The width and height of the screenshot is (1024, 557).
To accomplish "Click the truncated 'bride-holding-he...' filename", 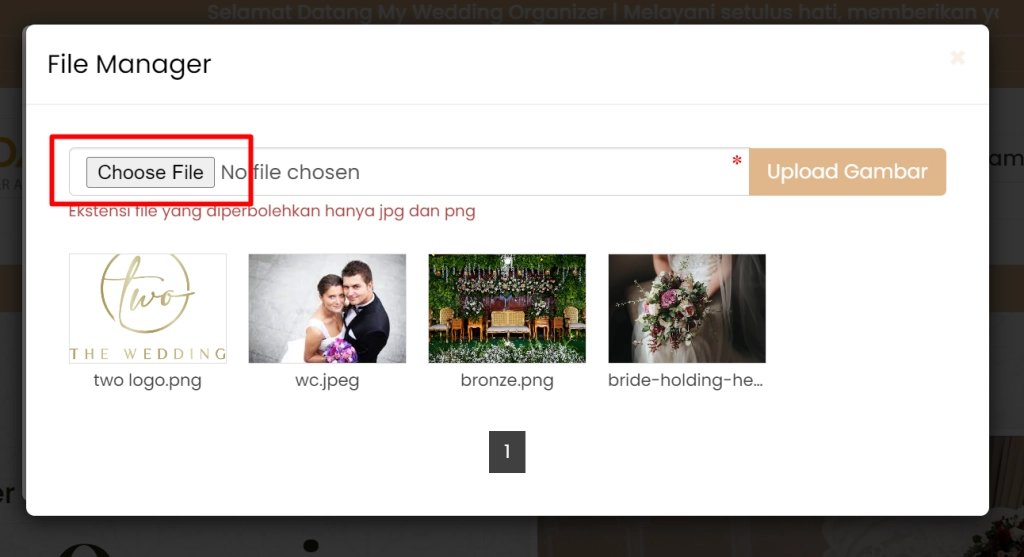I will tap(686, 381).
